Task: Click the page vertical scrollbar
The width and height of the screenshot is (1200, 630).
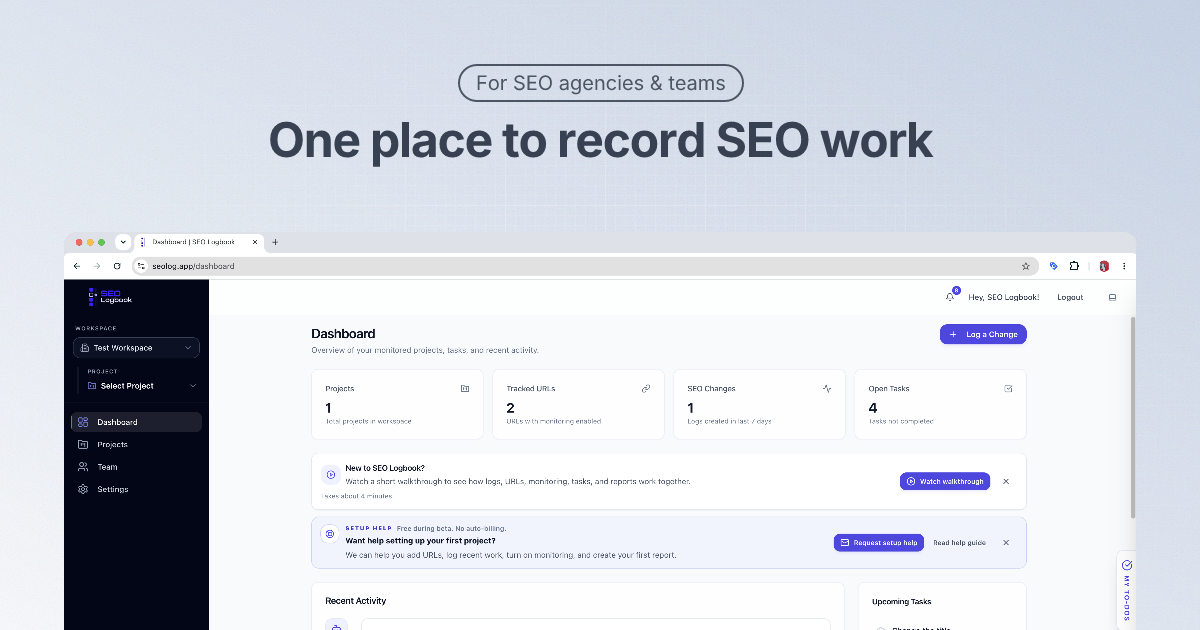Action: 1132,417
